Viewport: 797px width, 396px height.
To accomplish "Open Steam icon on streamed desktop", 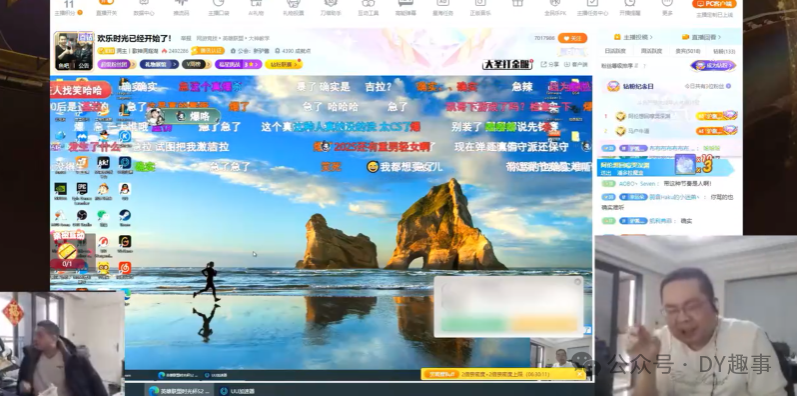I will point(125,217).
